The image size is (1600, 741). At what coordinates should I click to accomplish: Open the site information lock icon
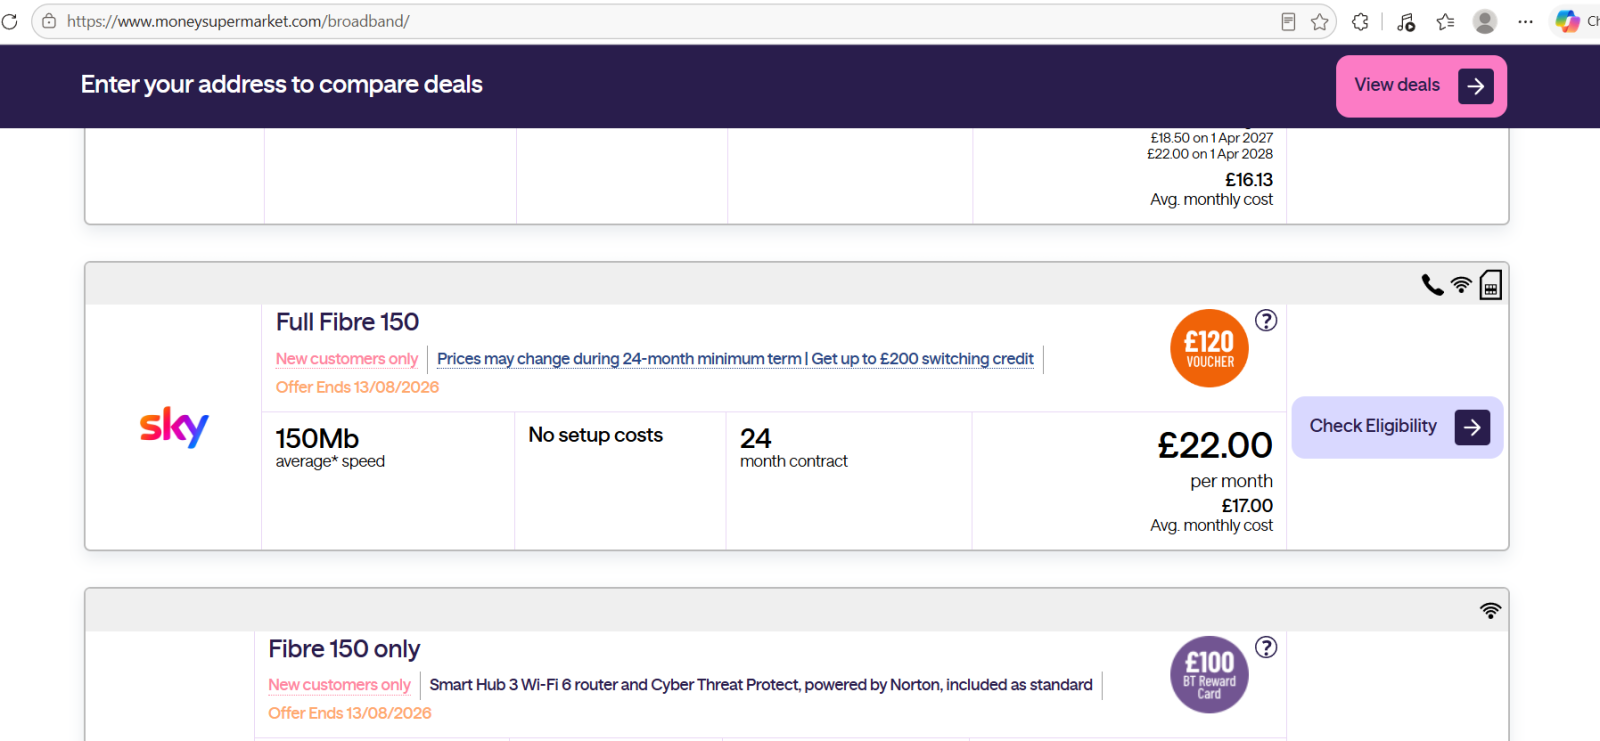click(x=49, y=21)
